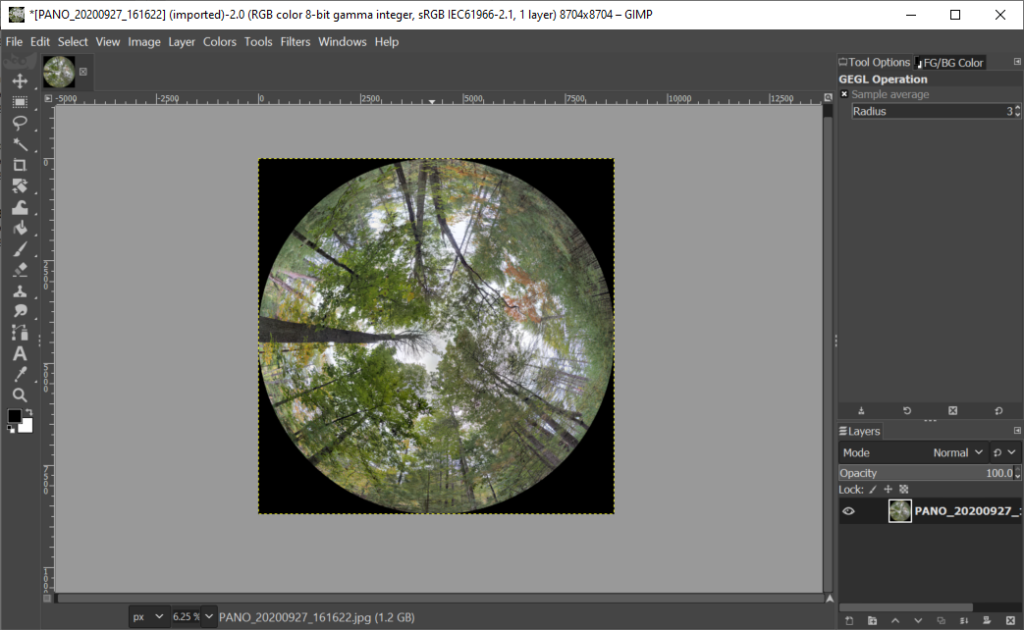This screenshot has width=1024, height=630.
Task: Activate the Fuzzy Select magic wand
Action: coord(19,144)
